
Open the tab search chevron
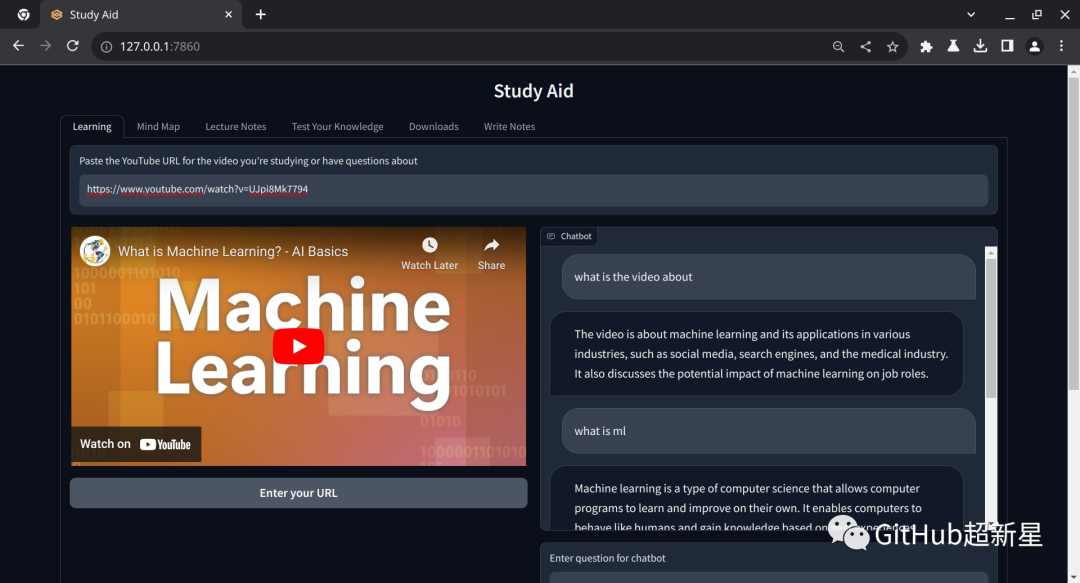(971, 14)
